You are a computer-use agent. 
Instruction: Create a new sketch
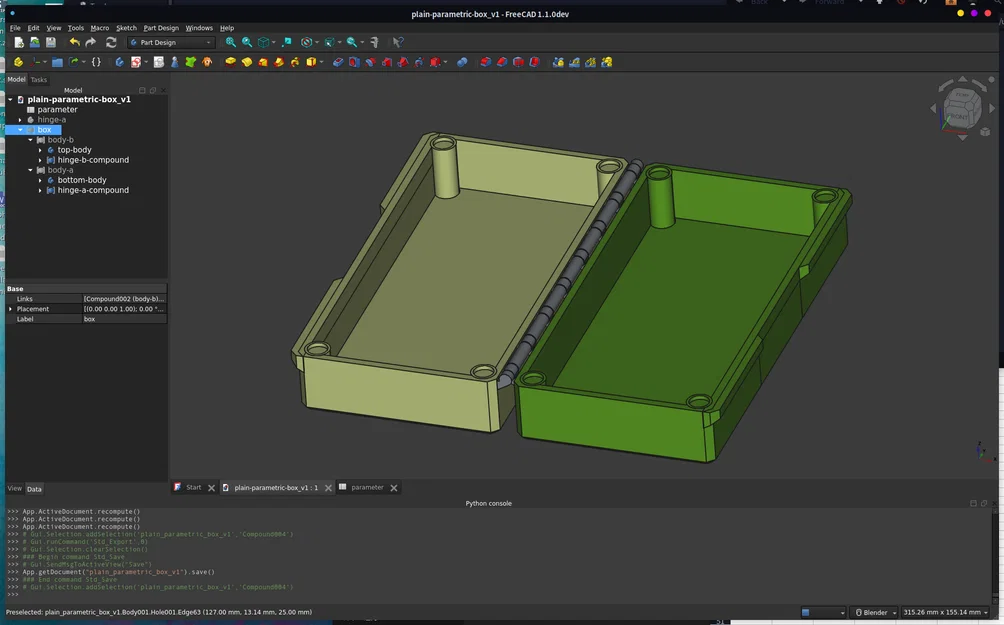point(135,62)
